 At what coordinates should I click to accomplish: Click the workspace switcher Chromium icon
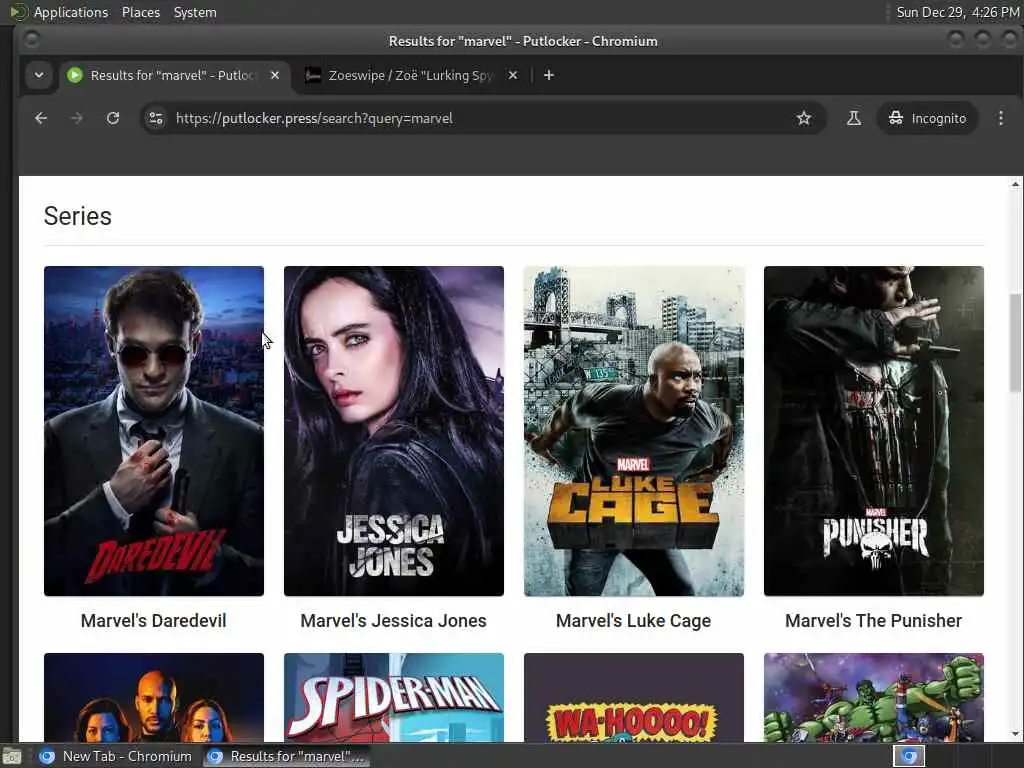click(909, 756)
